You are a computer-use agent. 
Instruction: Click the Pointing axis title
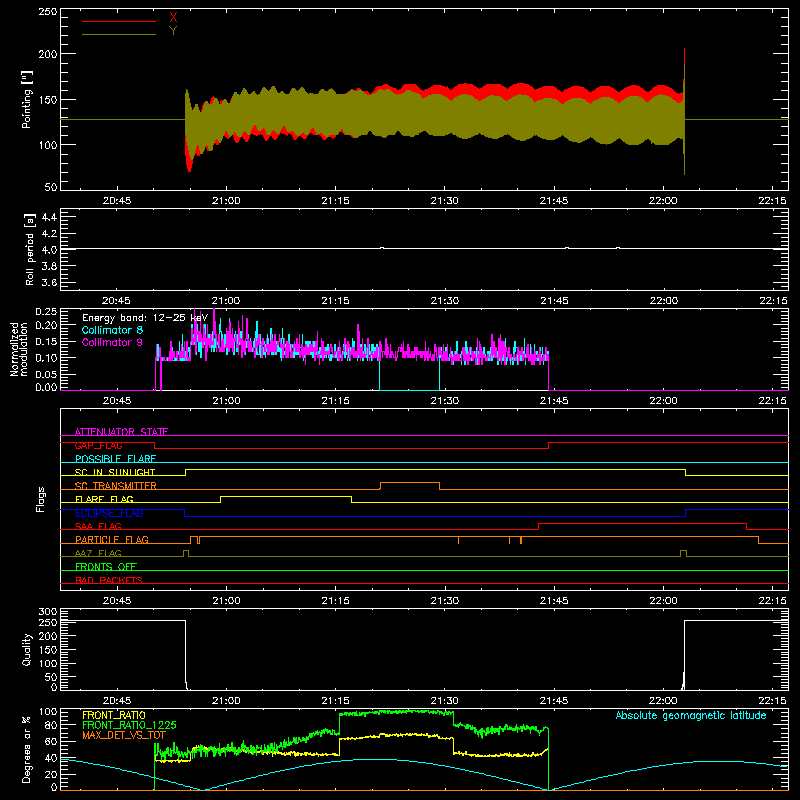tap(27, 99)
